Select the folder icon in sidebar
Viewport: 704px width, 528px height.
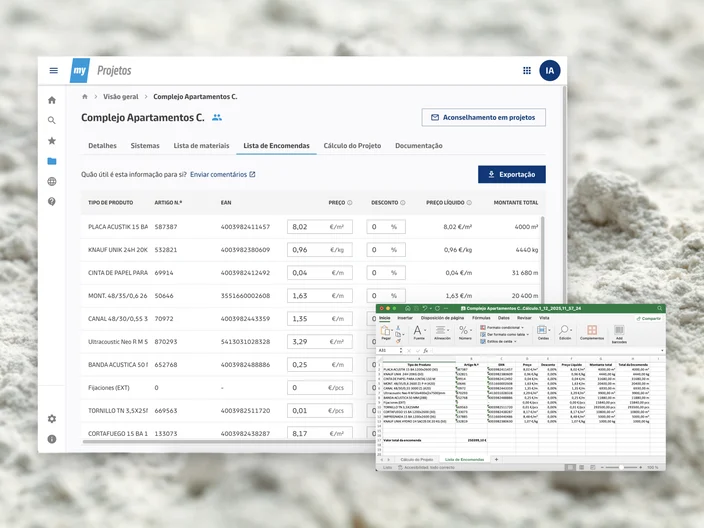(x=52, y=161)
